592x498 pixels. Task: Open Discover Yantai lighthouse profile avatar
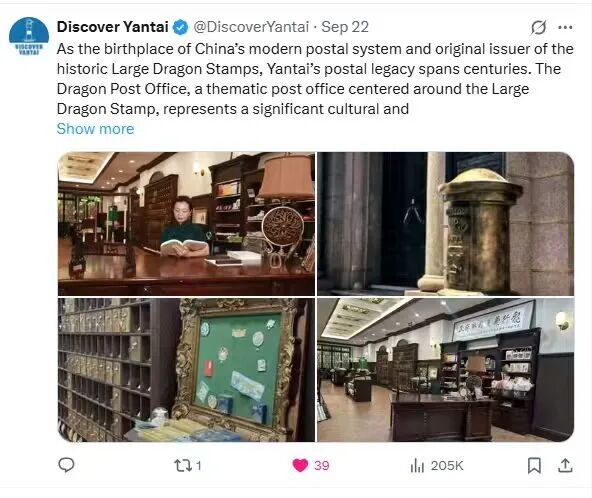click(29, 37)
